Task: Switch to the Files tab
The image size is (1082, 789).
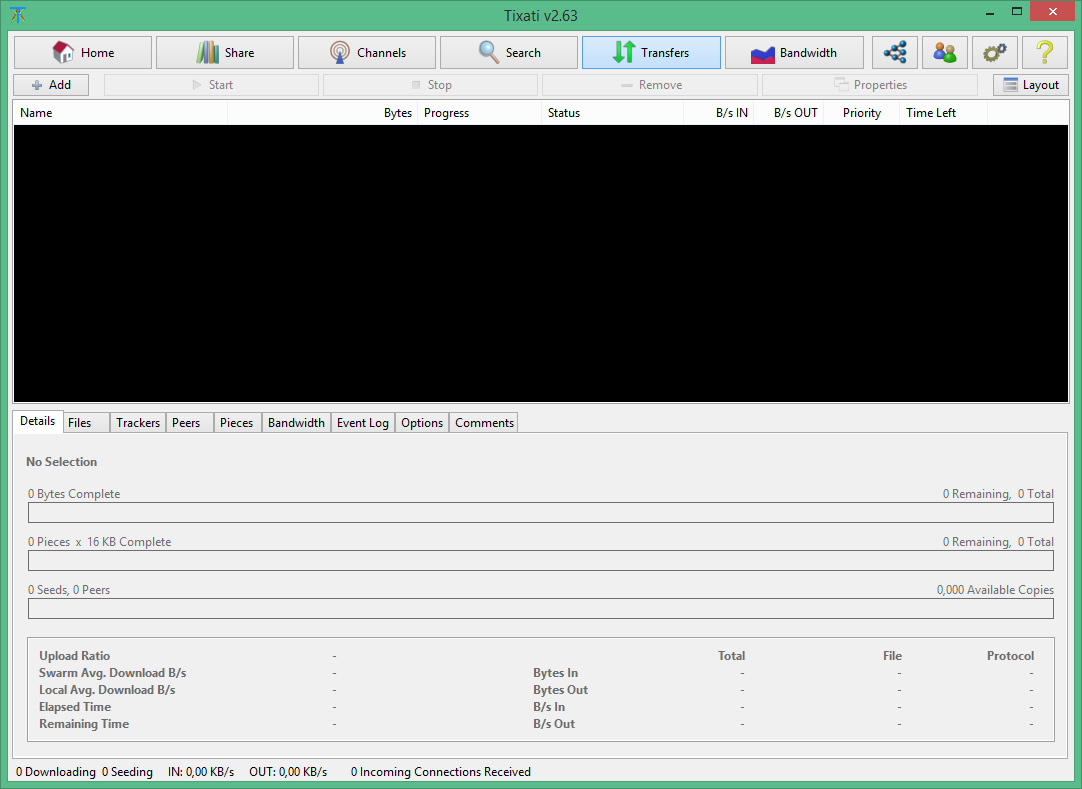Action: point(80,423)
